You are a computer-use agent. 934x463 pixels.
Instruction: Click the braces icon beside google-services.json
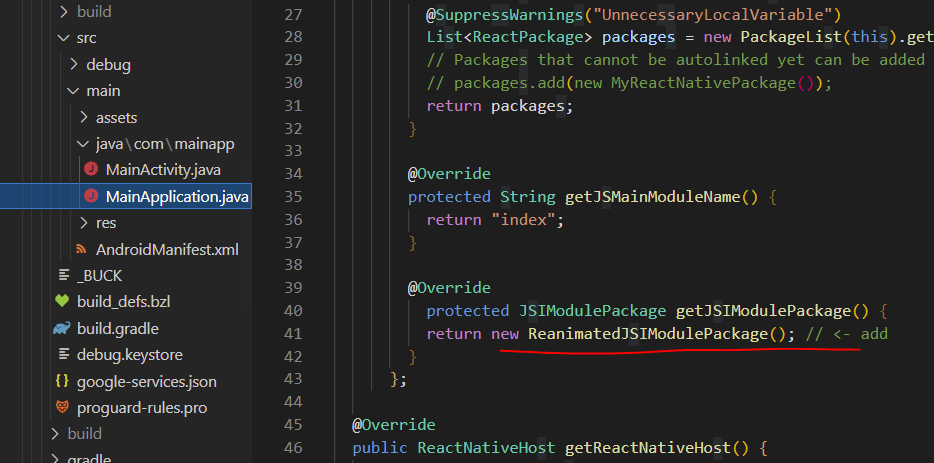tap(62, 381)
